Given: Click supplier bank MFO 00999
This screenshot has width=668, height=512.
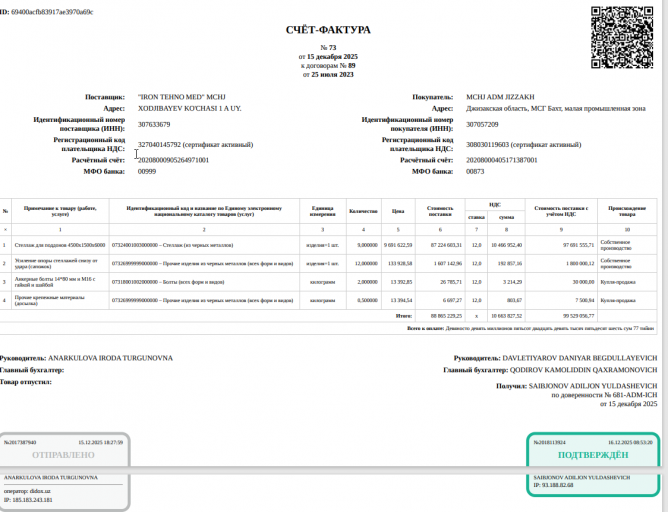Looking at the screenshot, I should click(x=147, y=172).
